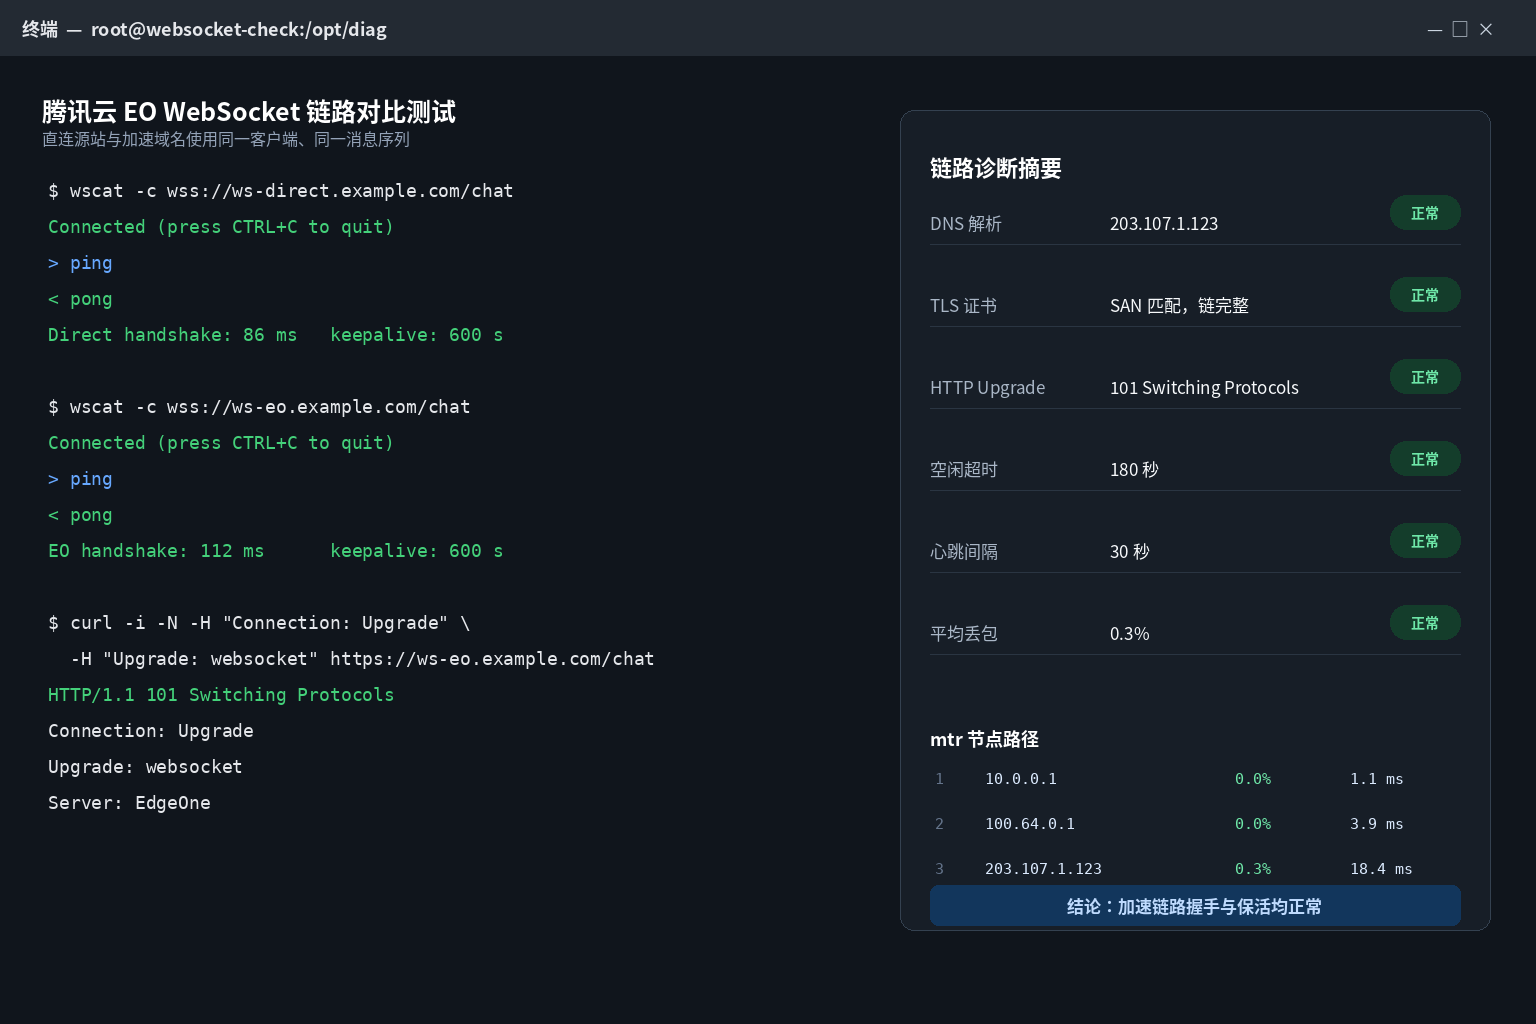
Task: Select the value "SAN 匹配，链完整"
Action: click(x=1180, y=306)
